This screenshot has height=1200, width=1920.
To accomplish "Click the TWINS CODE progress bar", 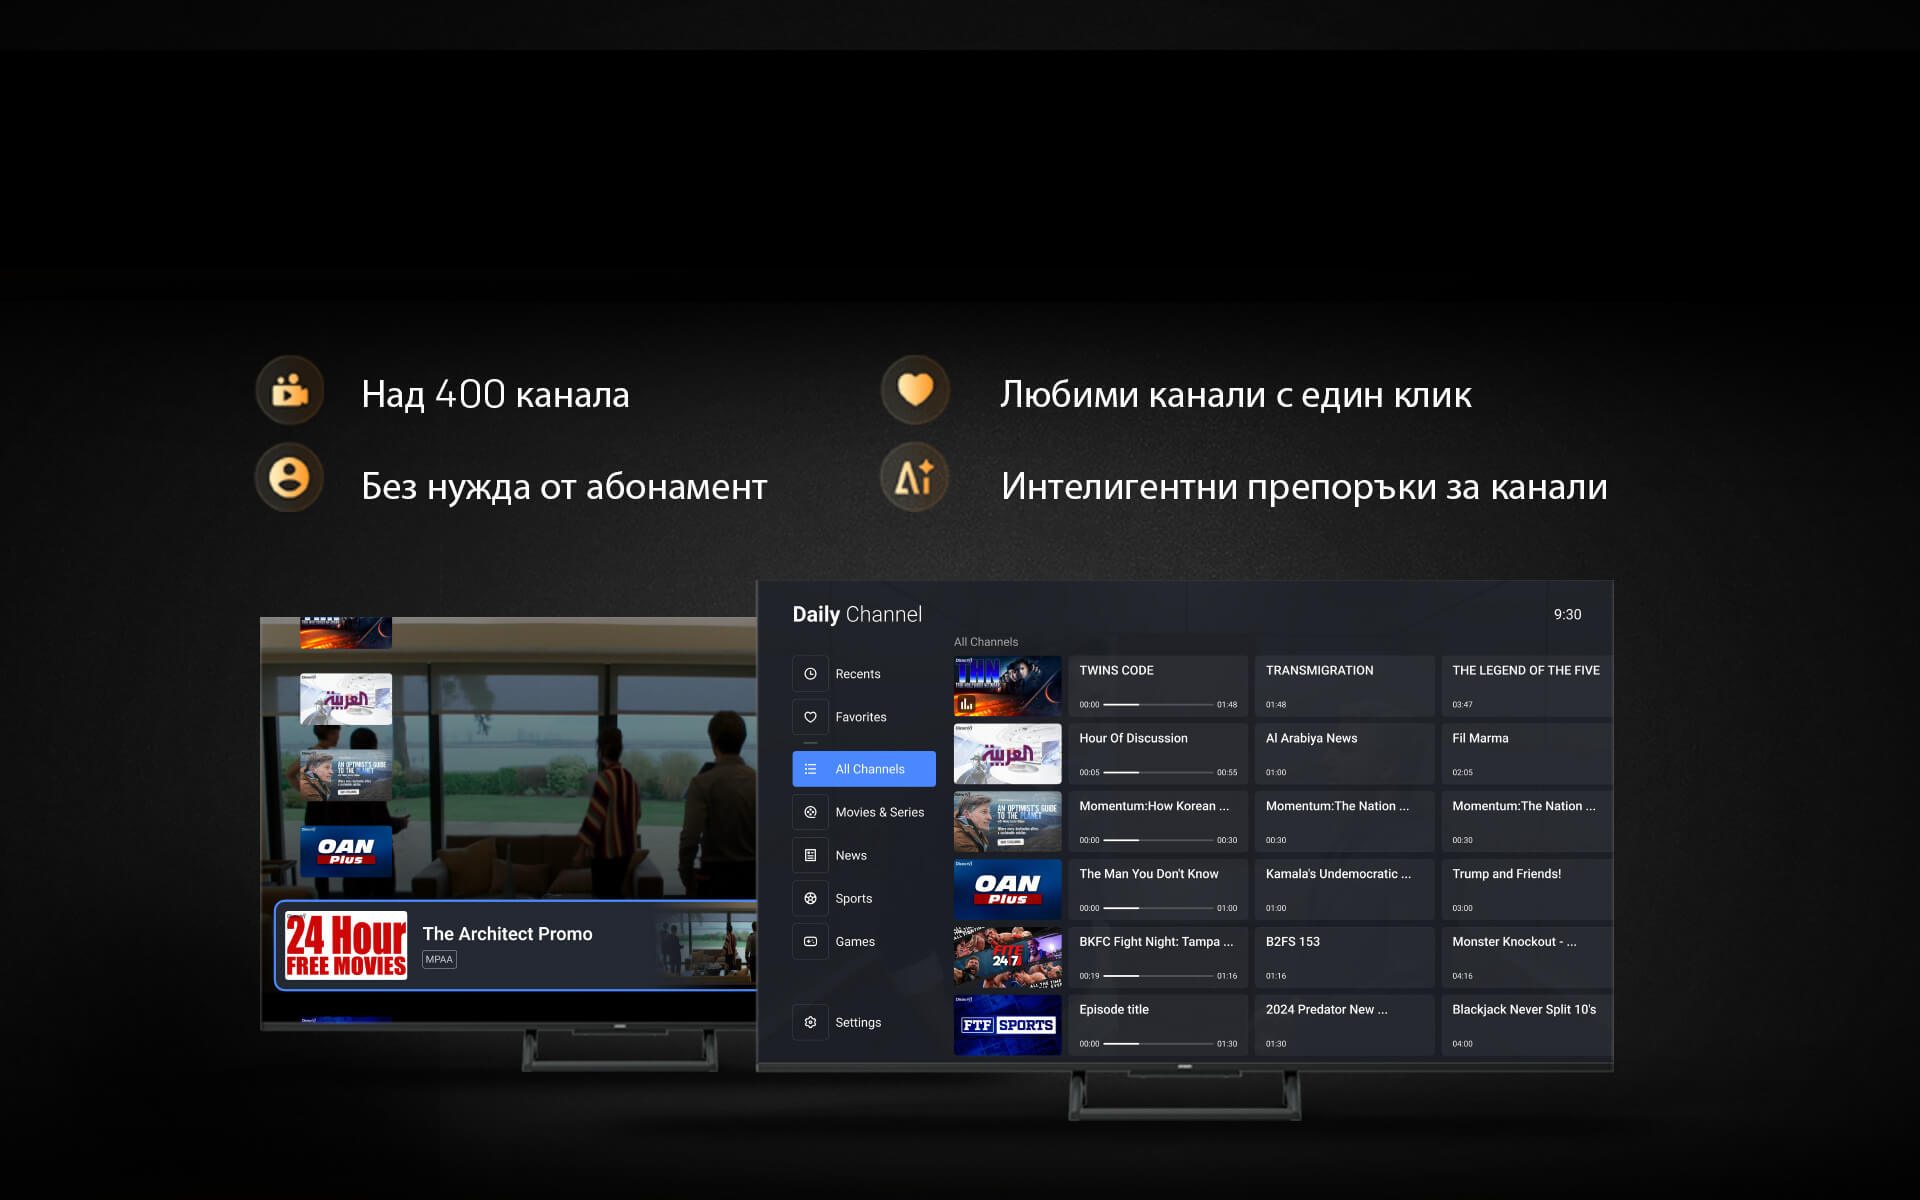I will [x=1158, y=705].
